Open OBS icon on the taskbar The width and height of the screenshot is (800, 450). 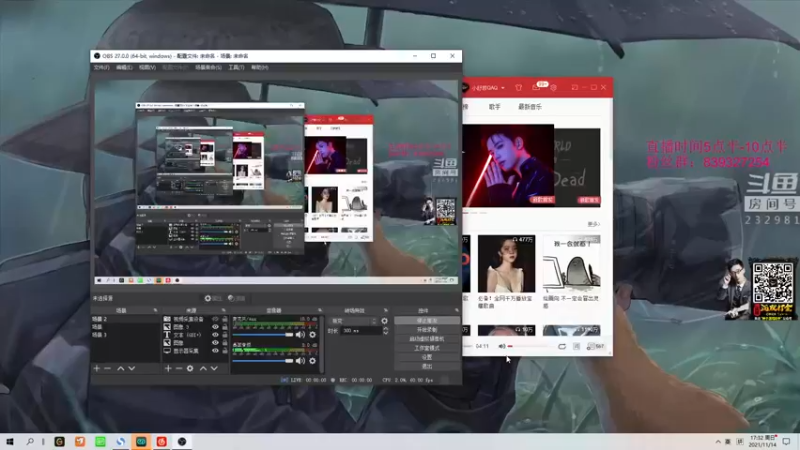click(182, 441)
